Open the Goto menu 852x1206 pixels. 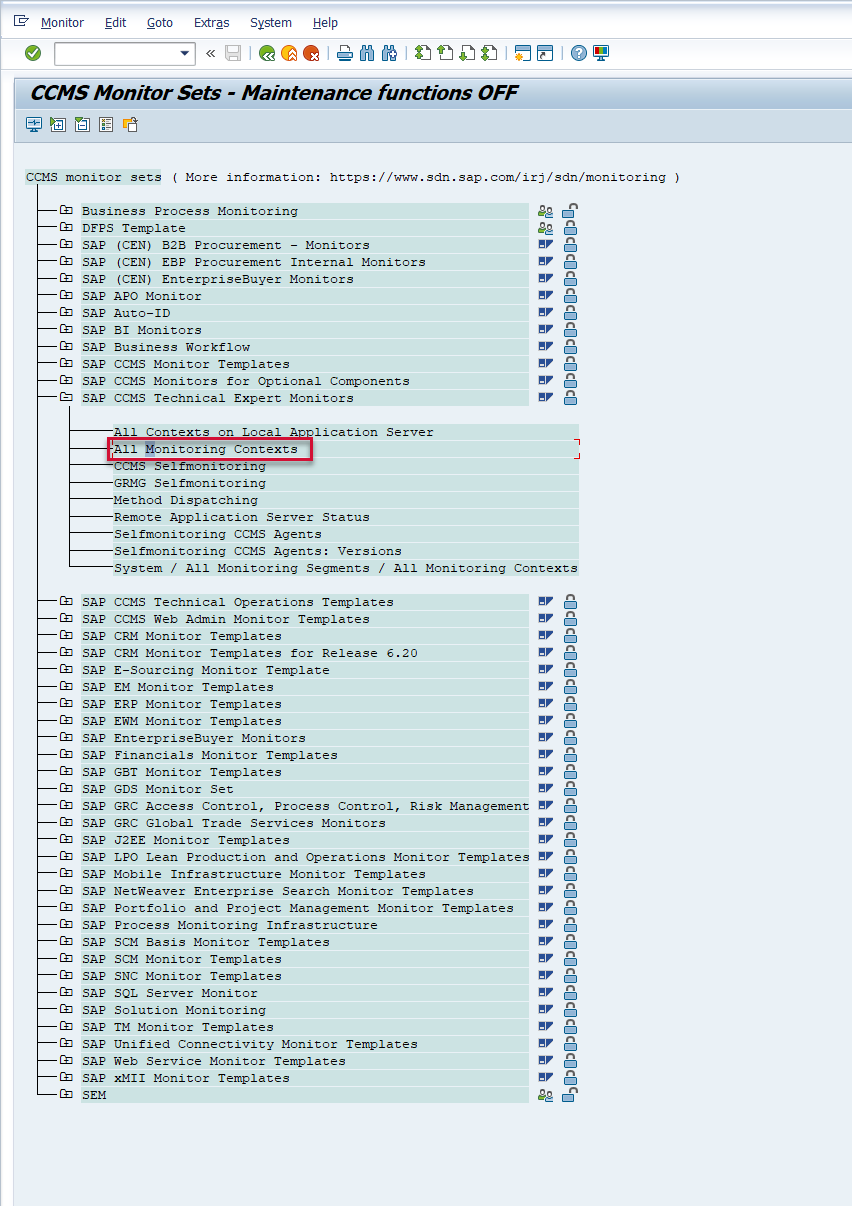159,22
